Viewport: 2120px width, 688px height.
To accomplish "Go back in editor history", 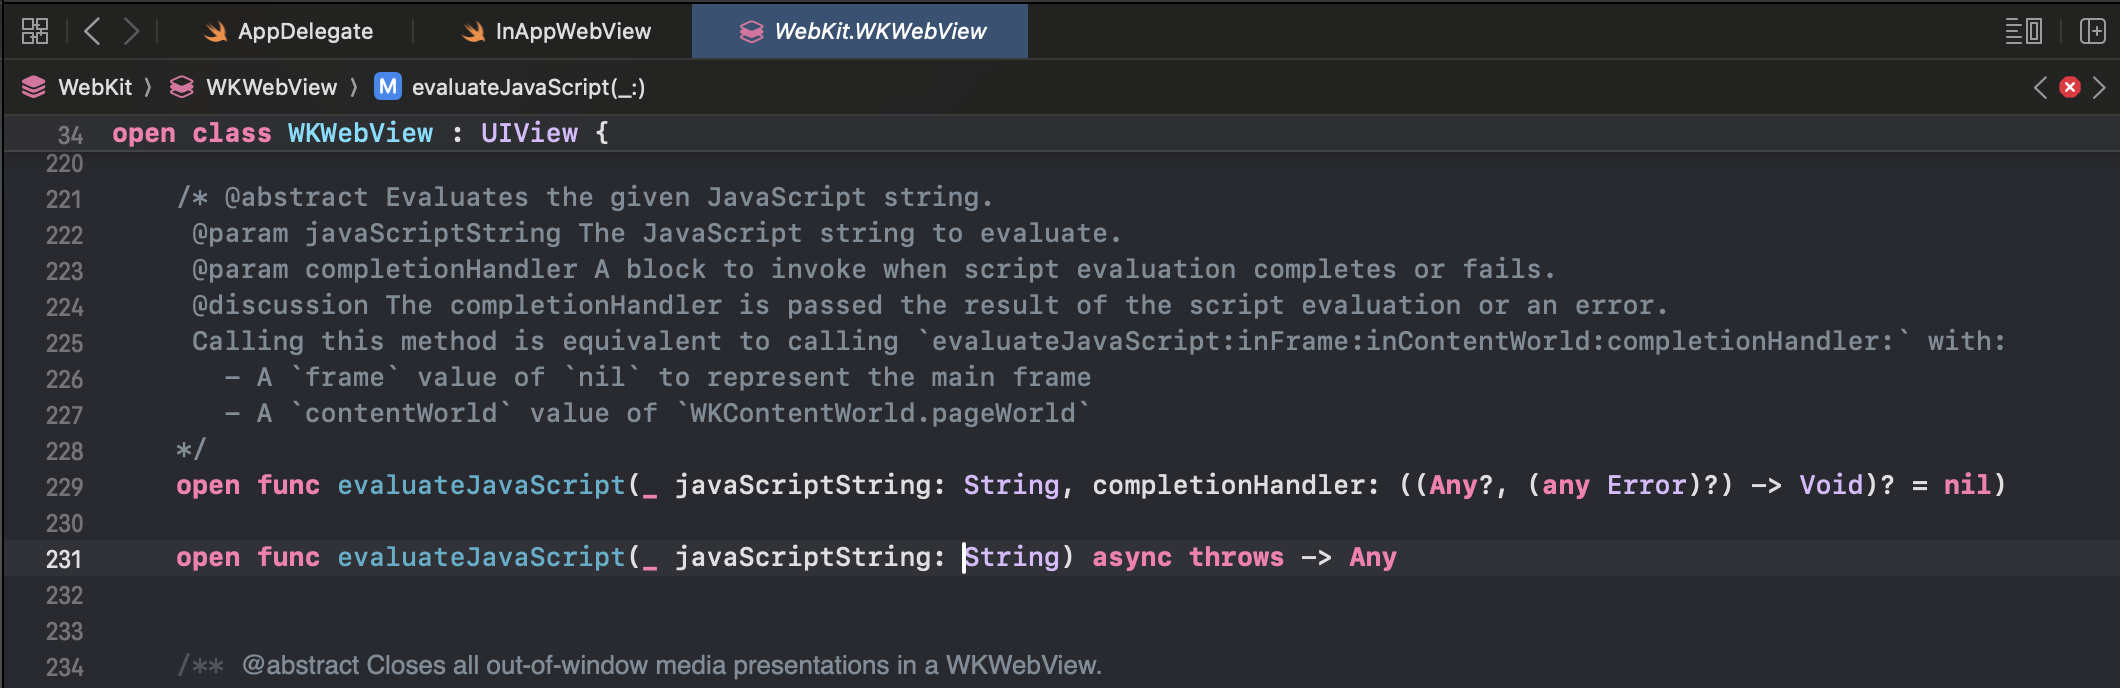I will 92,31.
